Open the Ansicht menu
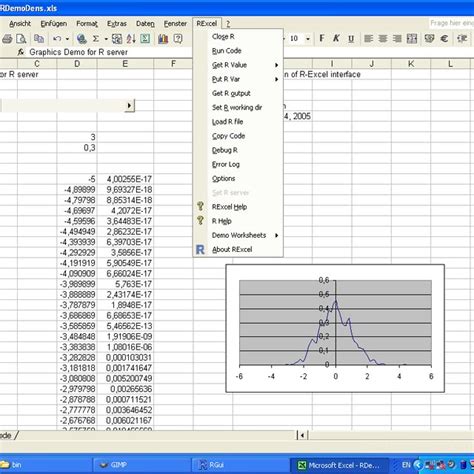 tap(20, 24)
